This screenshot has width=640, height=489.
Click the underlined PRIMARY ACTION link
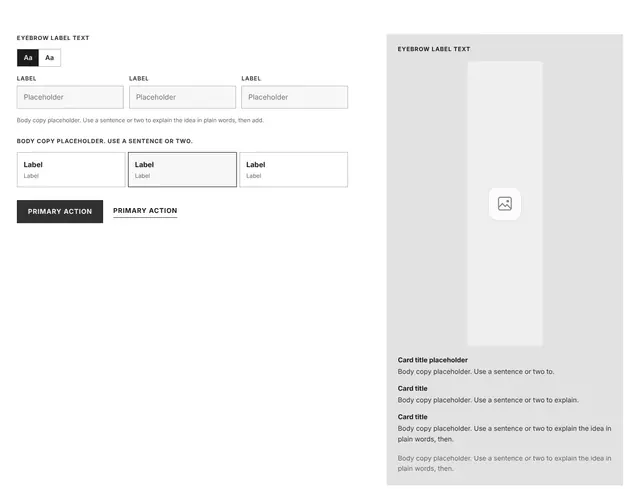pos(145,211)
